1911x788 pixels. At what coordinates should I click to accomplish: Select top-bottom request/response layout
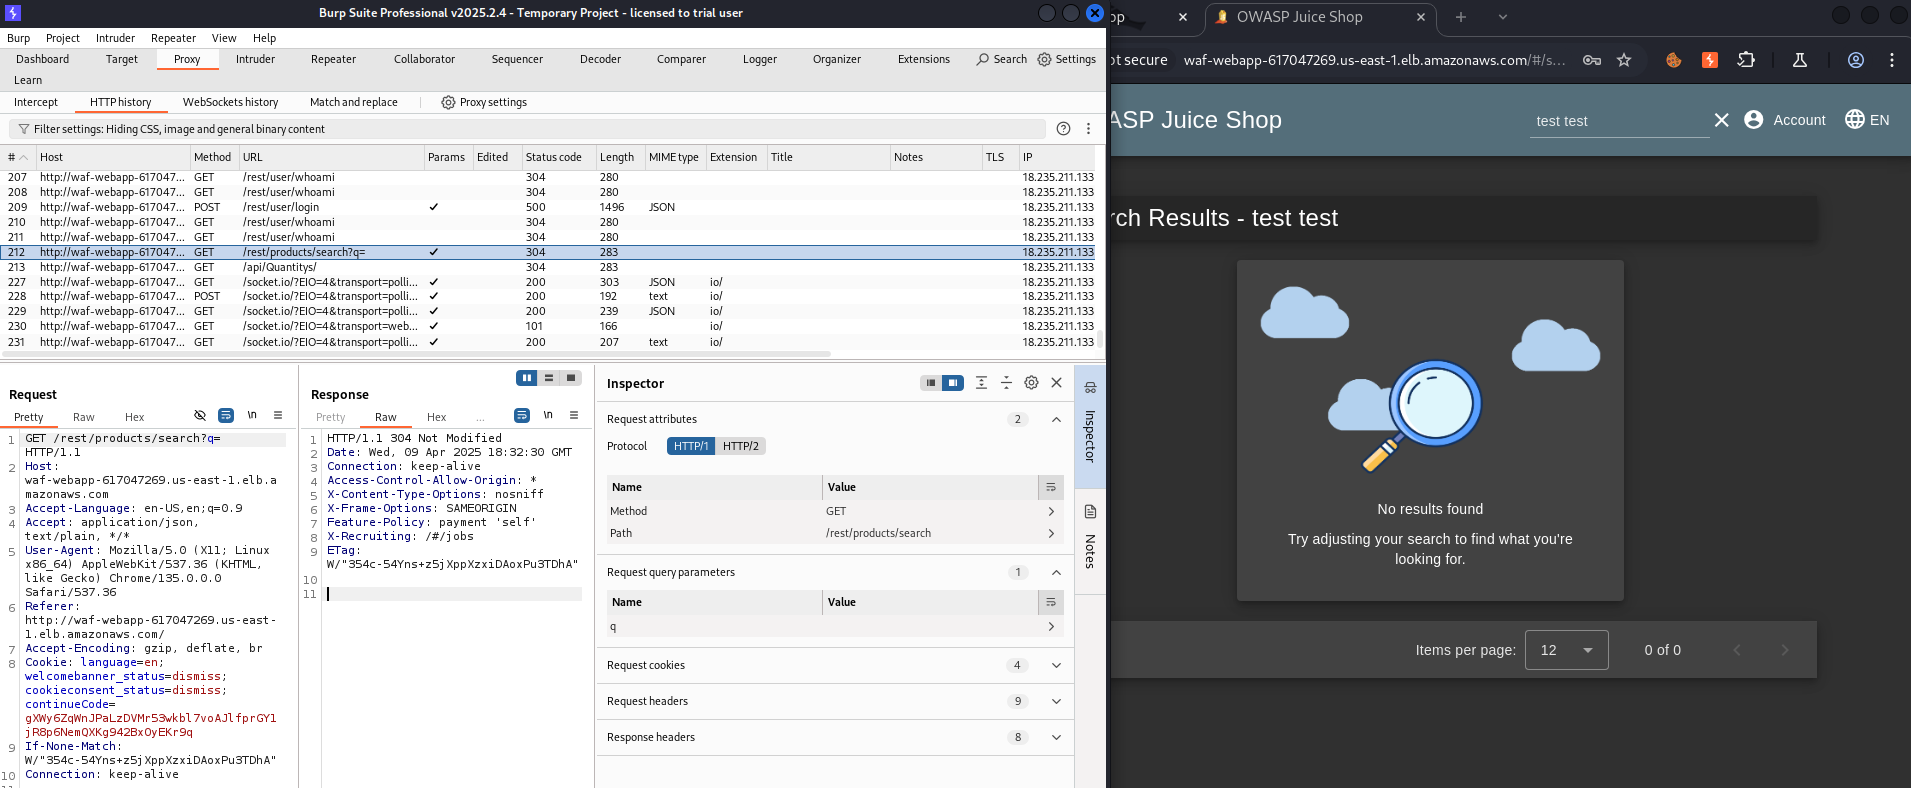(548, 378)
